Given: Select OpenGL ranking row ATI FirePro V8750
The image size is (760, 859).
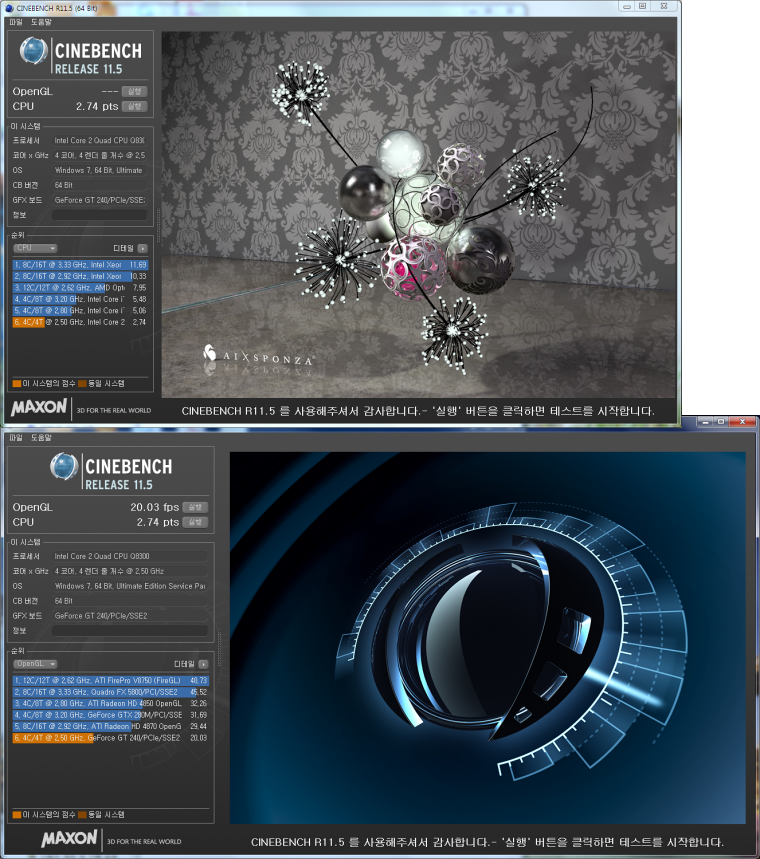Looking at the screenshot, I should (111, 680).
